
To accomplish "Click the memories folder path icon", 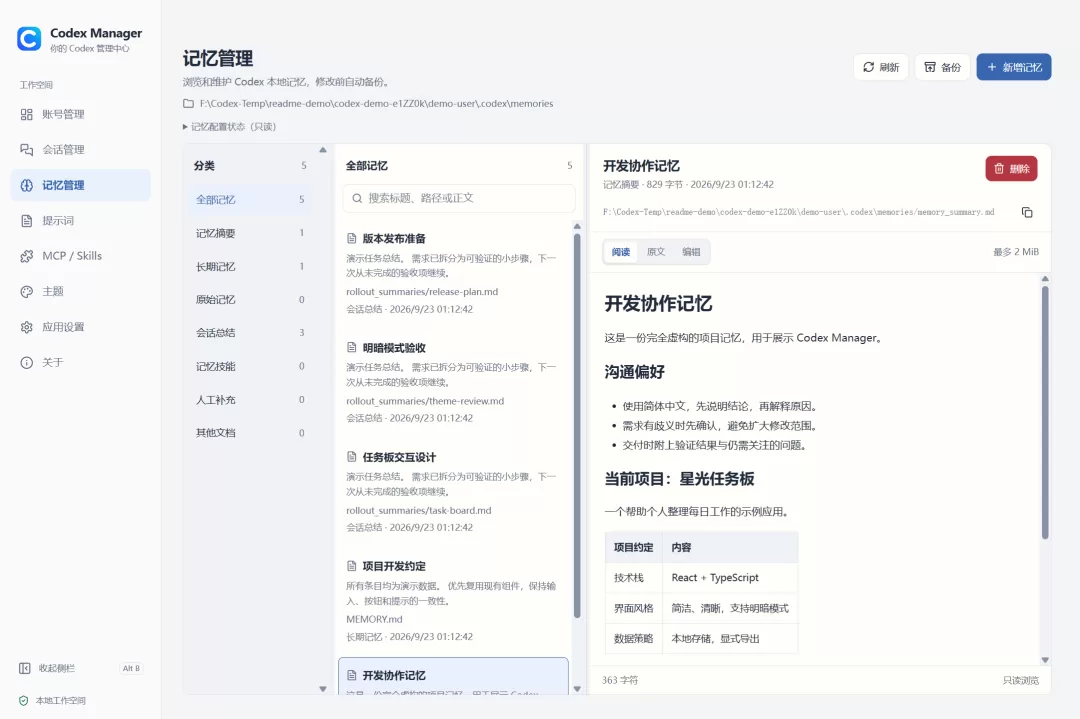I will coord(188,103).
